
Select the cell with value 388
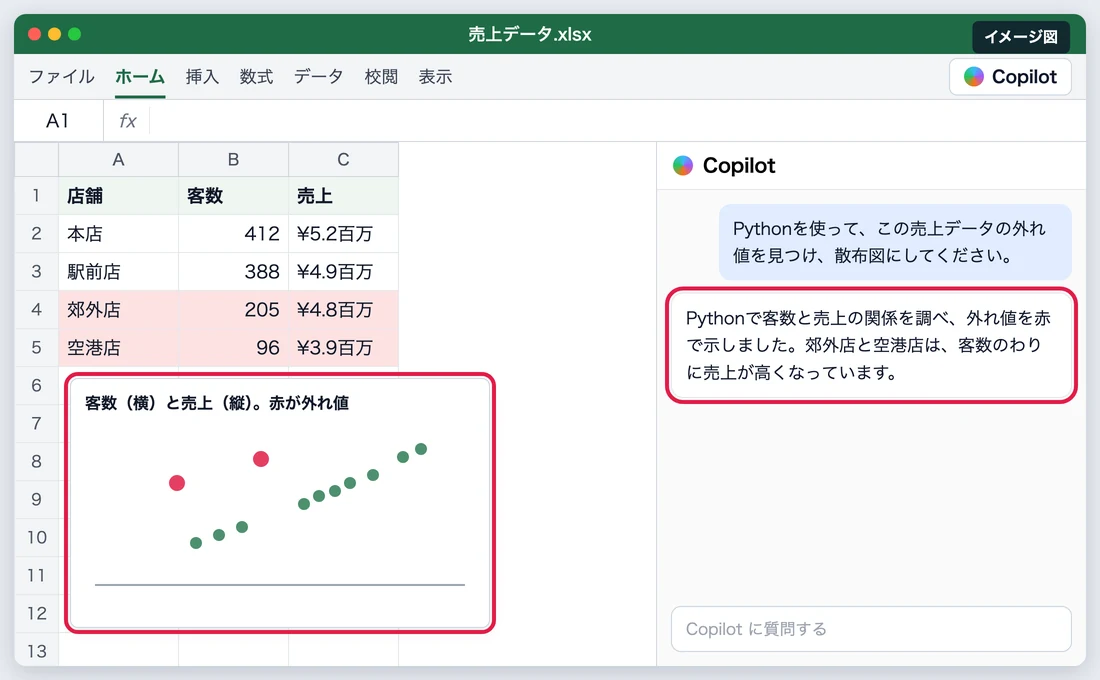234,271
